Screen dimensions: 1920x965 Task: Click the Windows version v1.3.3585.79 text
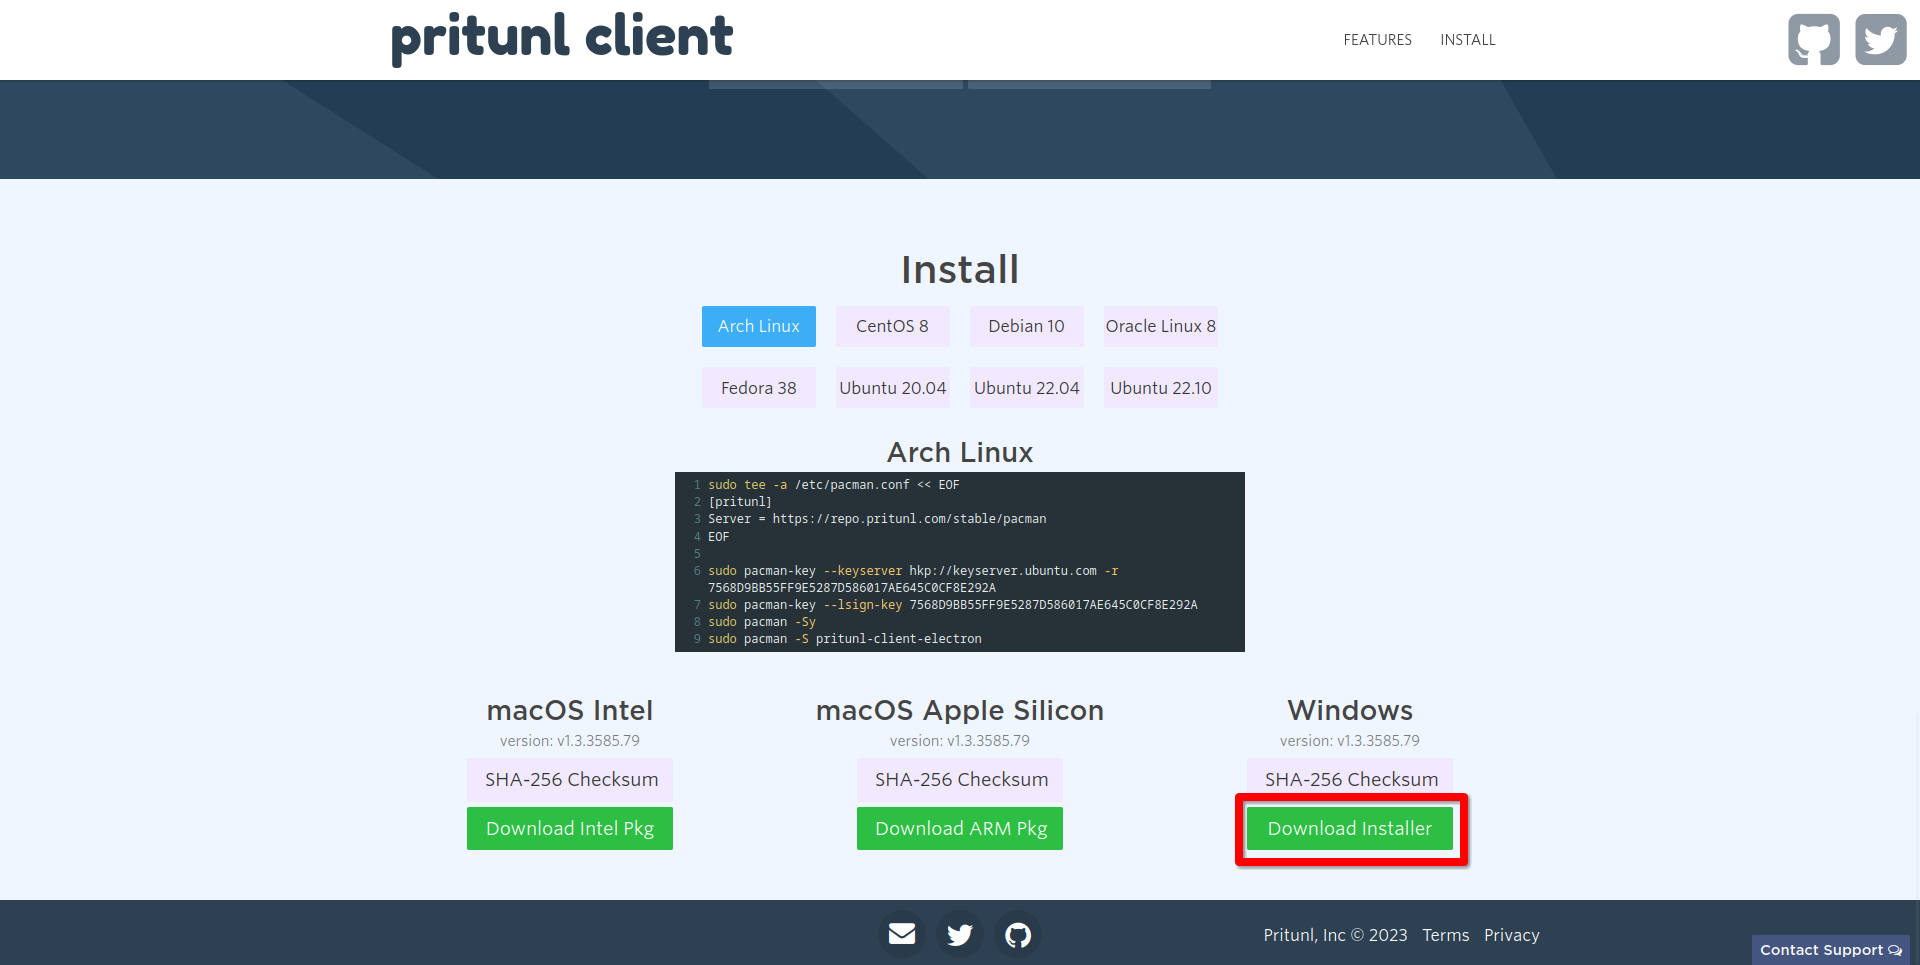coord(1350,741)
